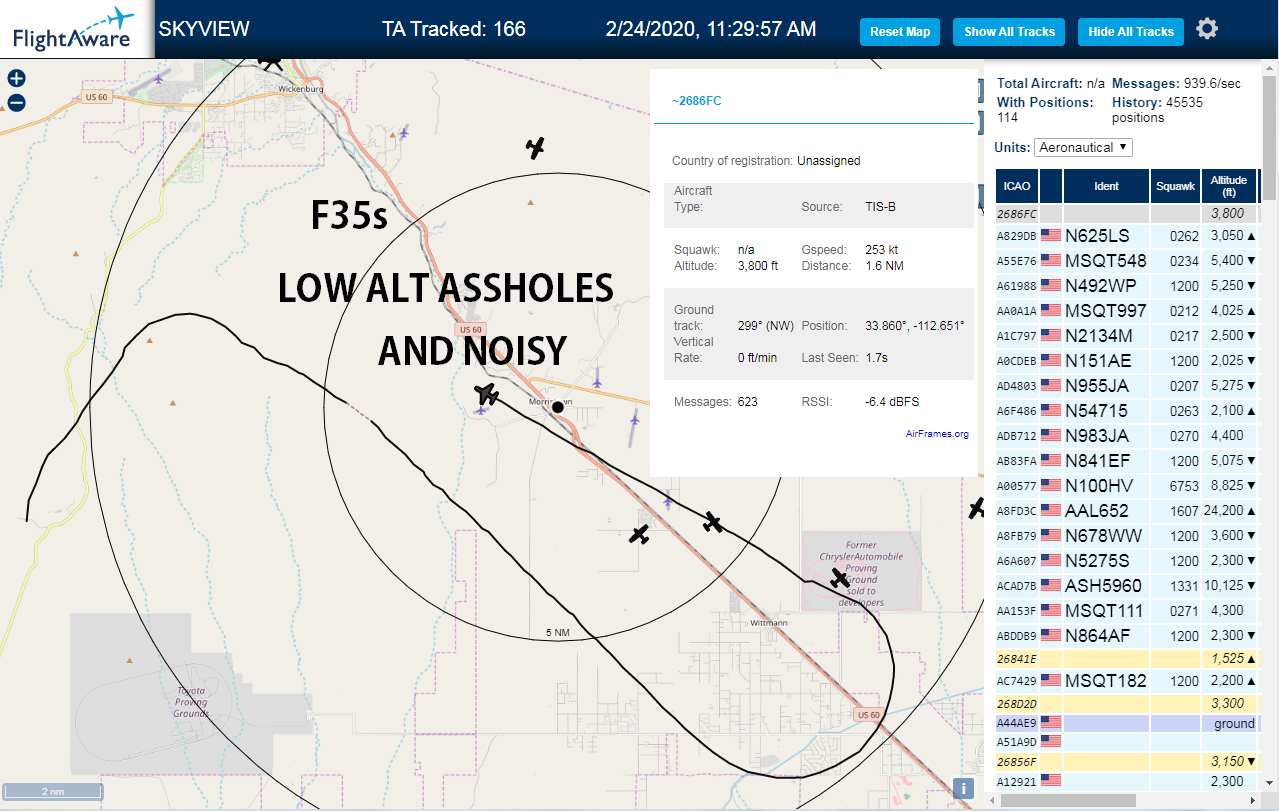
Task: Sort table by Ident column header
Action: tap(1106, 186)
